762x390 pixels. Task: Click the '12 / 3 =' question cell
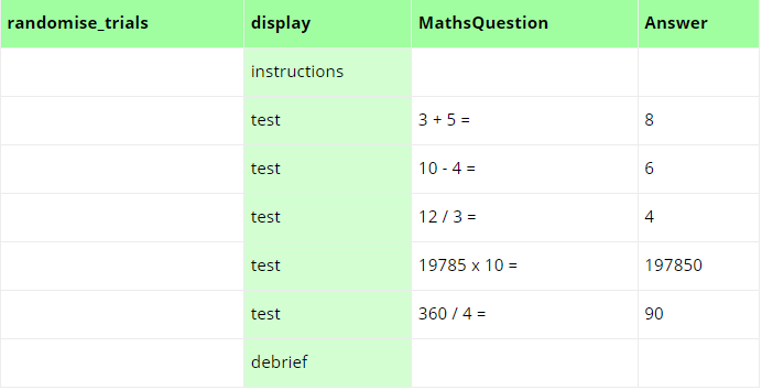click(524, 218)
